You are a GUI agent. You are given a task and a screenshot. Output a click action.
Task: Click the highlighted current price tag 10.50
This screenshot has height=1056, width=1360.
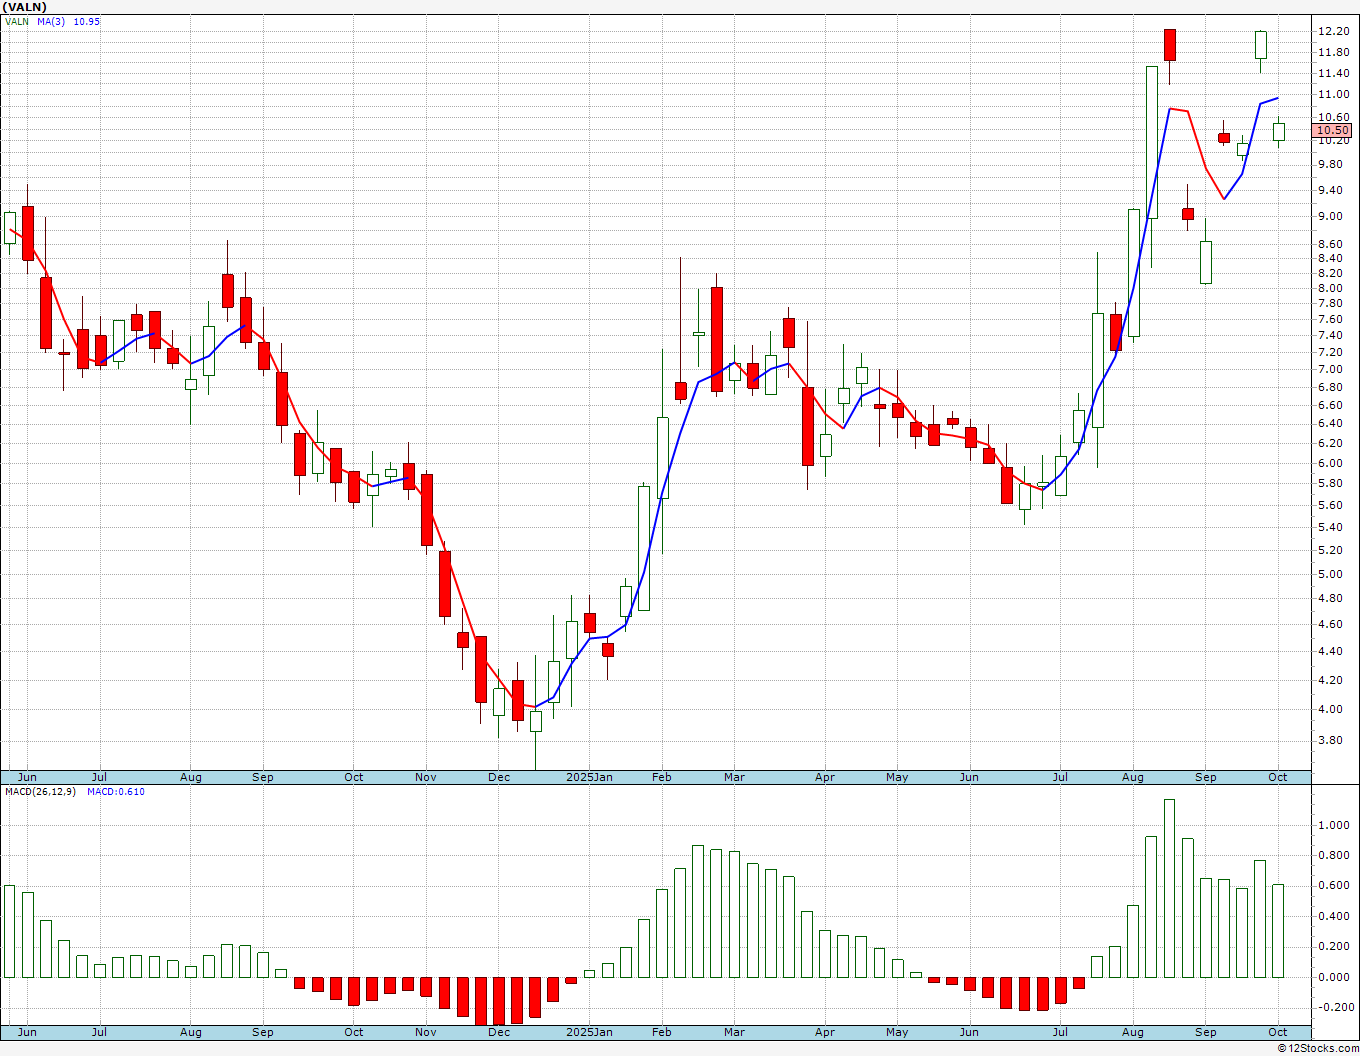pyautogui.click(x=1332, y=130)
